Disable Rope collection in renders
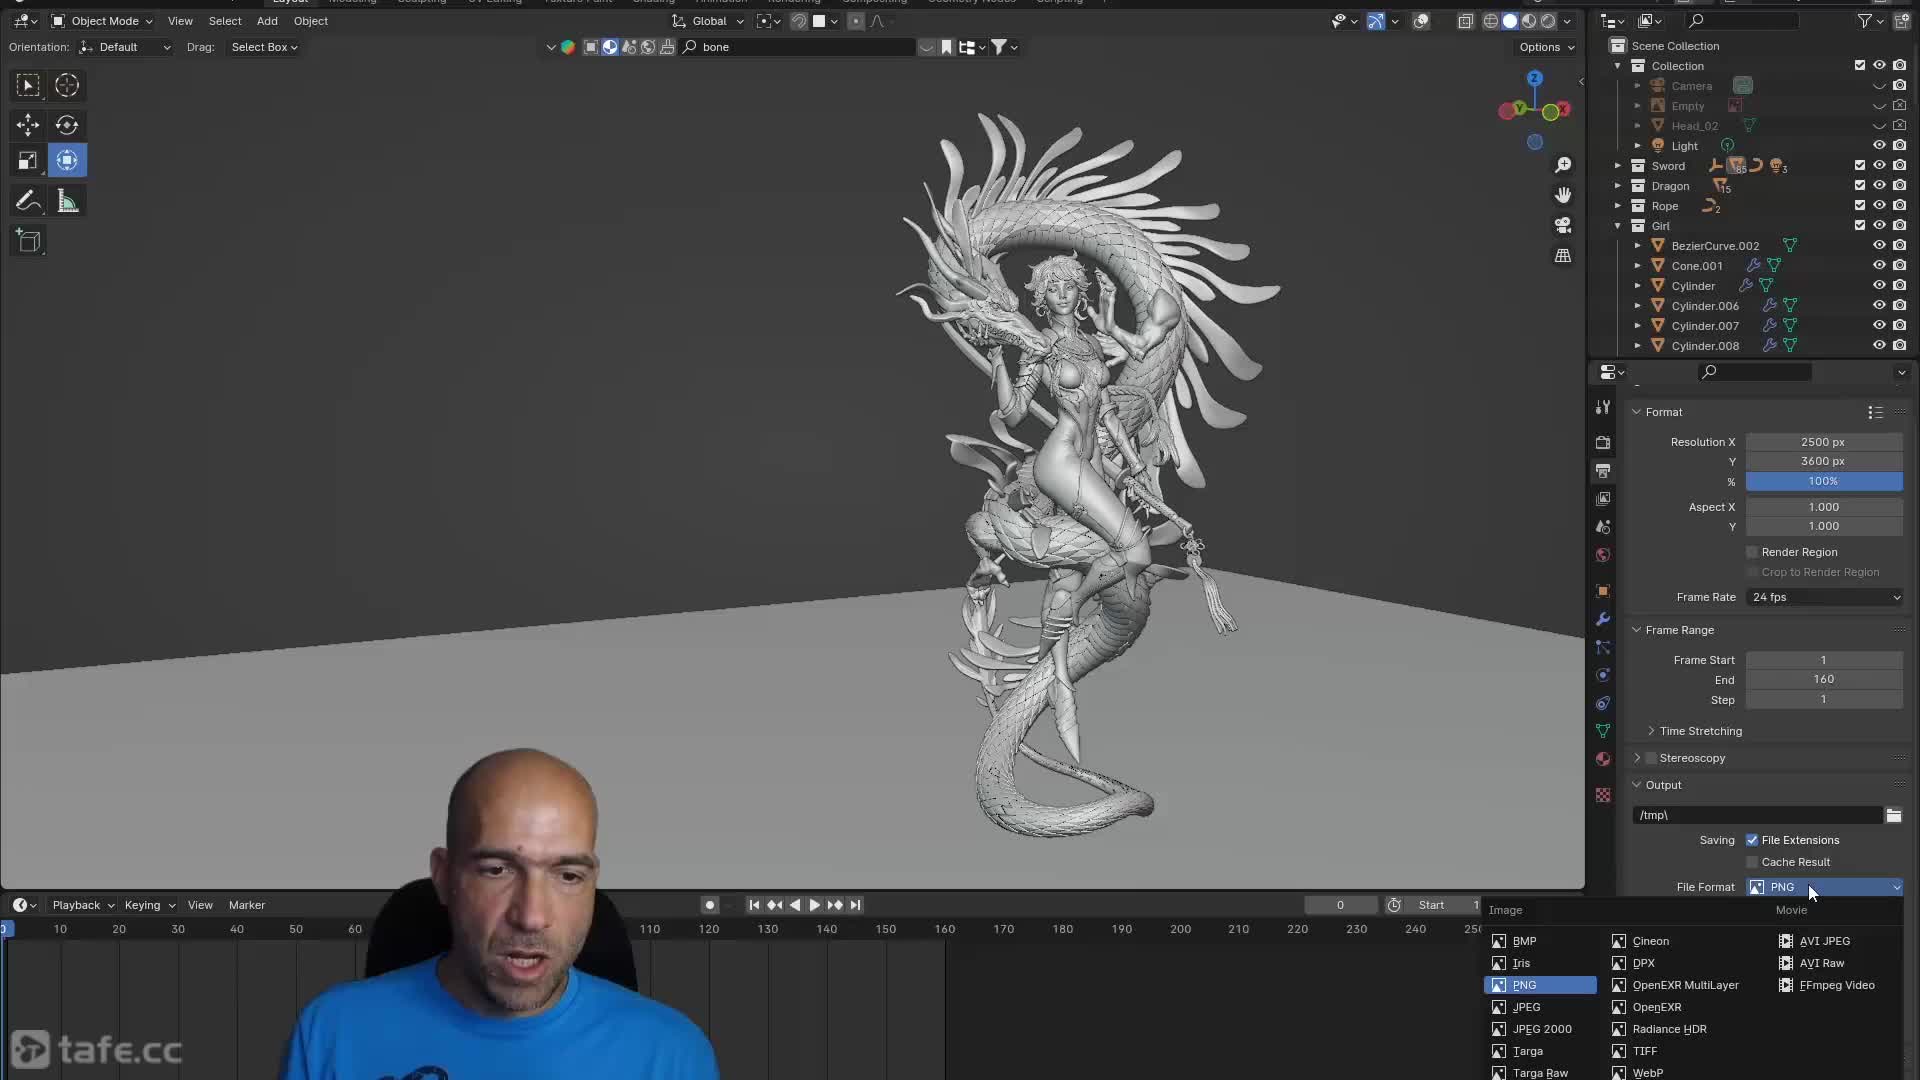Screen dimensions: 1920x1080 [x=1899, y=206]
